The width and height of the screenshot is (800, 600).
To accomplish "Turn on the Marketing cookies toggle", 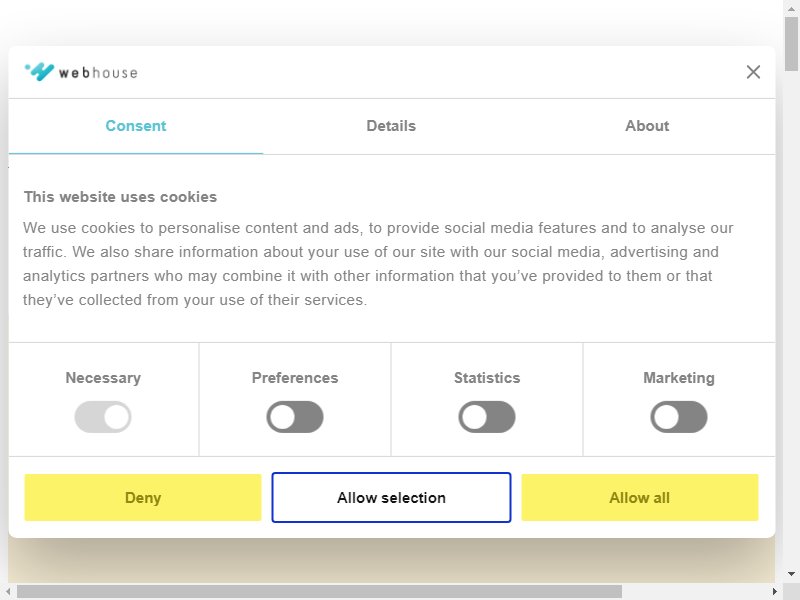I will pos(679,417).
